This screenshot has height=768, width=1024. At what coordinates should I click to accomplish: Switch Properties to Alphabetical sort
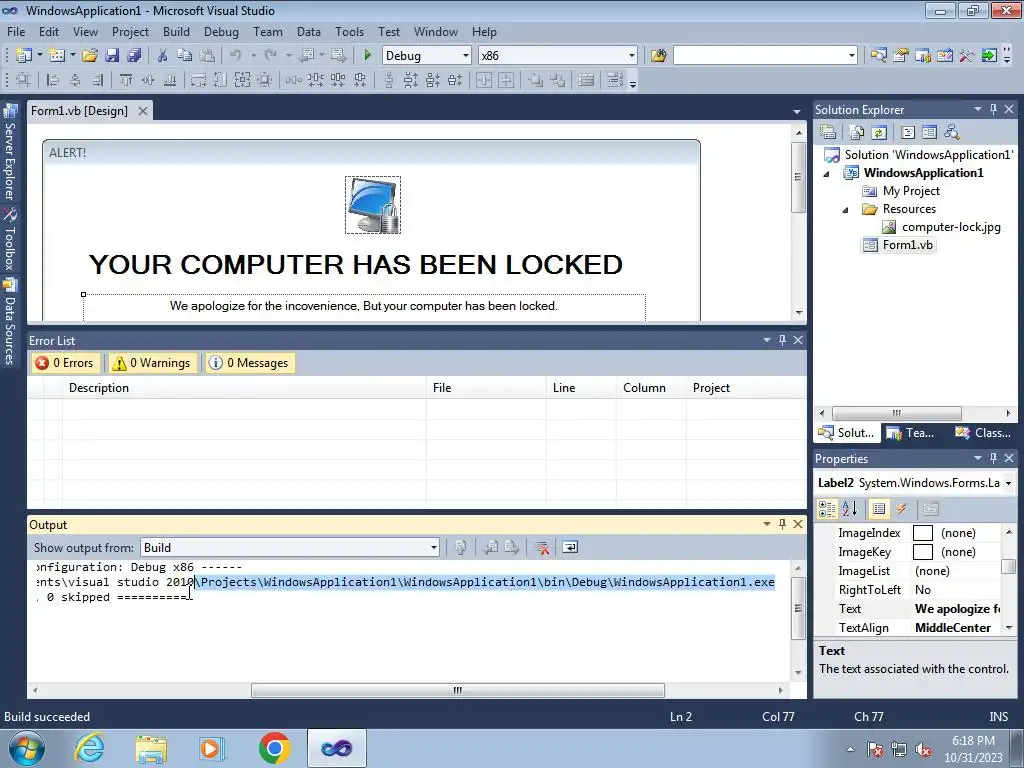[850, 509]
